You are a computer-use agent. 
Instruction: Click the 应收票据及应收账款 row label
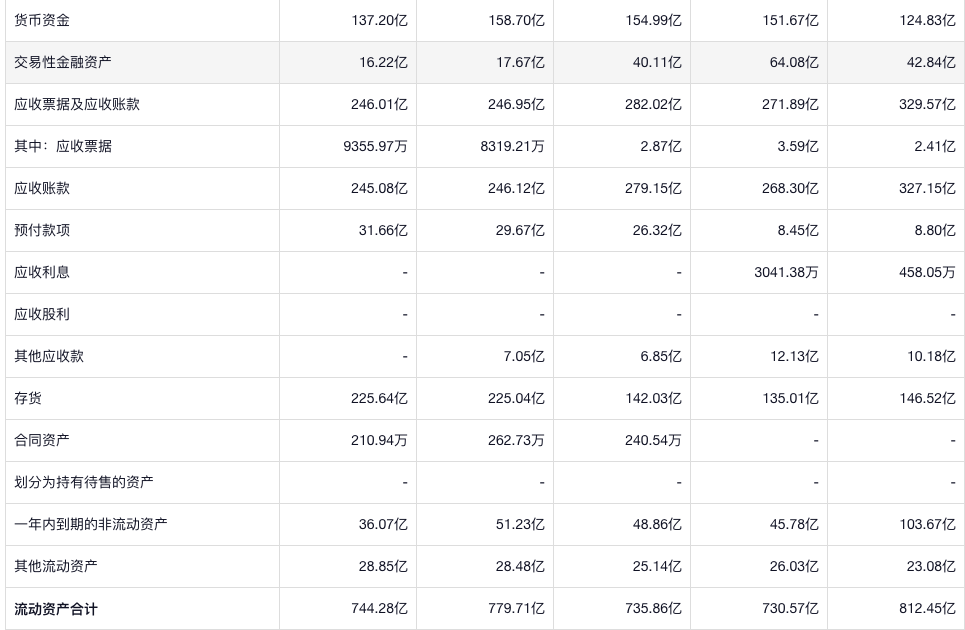77,104
